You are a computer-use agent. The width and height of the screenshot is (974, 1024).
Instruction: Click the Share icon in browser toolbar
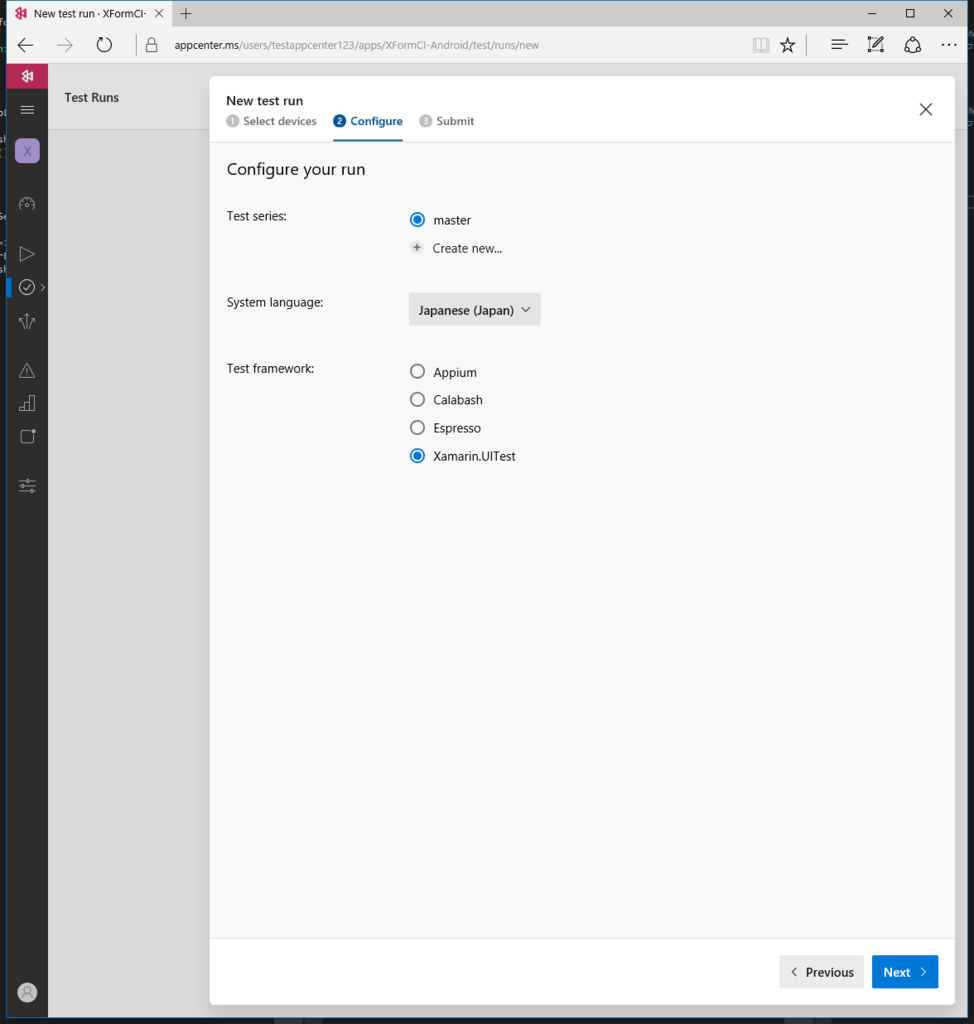(x=913, y=44)
